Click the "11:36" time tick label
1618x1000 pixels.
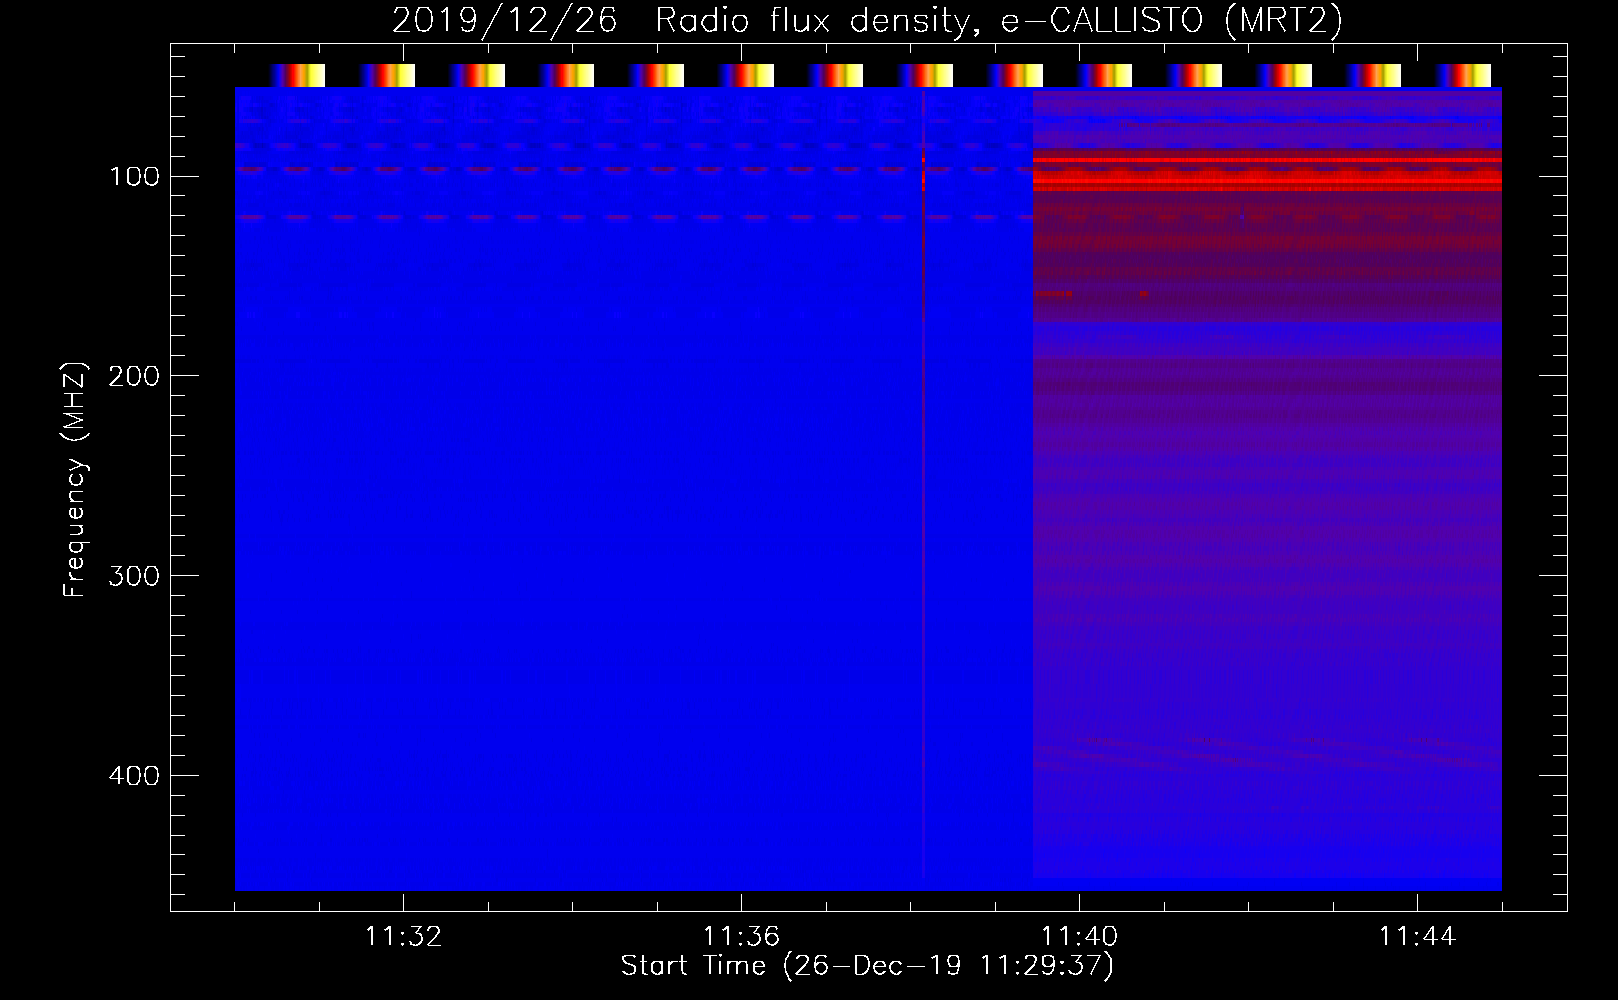tap(741, 937)
